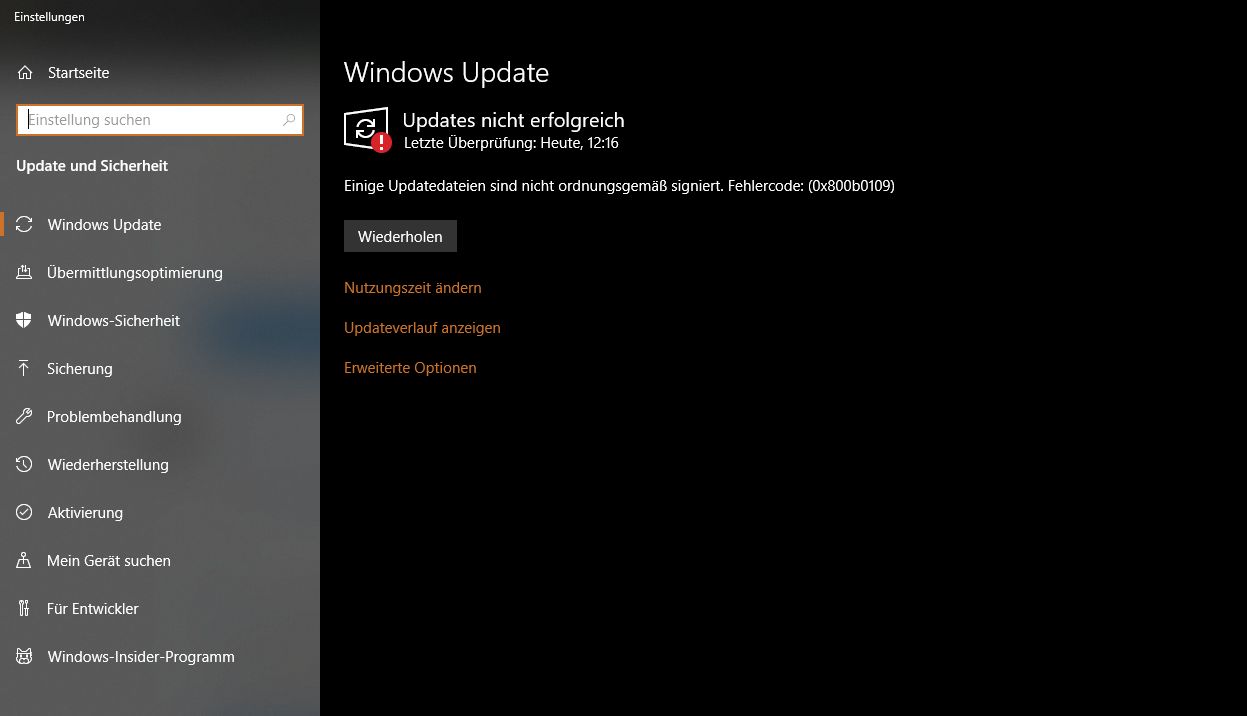The height and width of the screenshot is (716, 1247).
Task: Open the Aktivierung page
Action: click(x=160, y=513)
